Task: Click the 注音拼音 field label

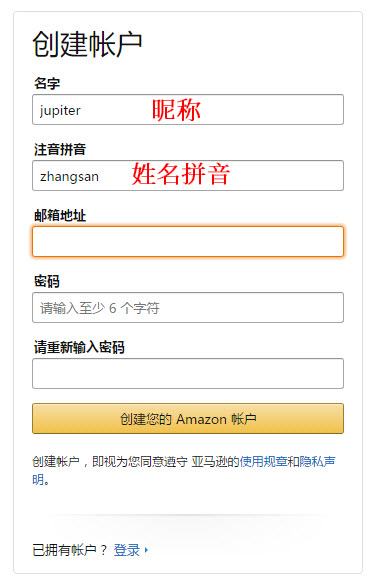Action: point(60,149)
